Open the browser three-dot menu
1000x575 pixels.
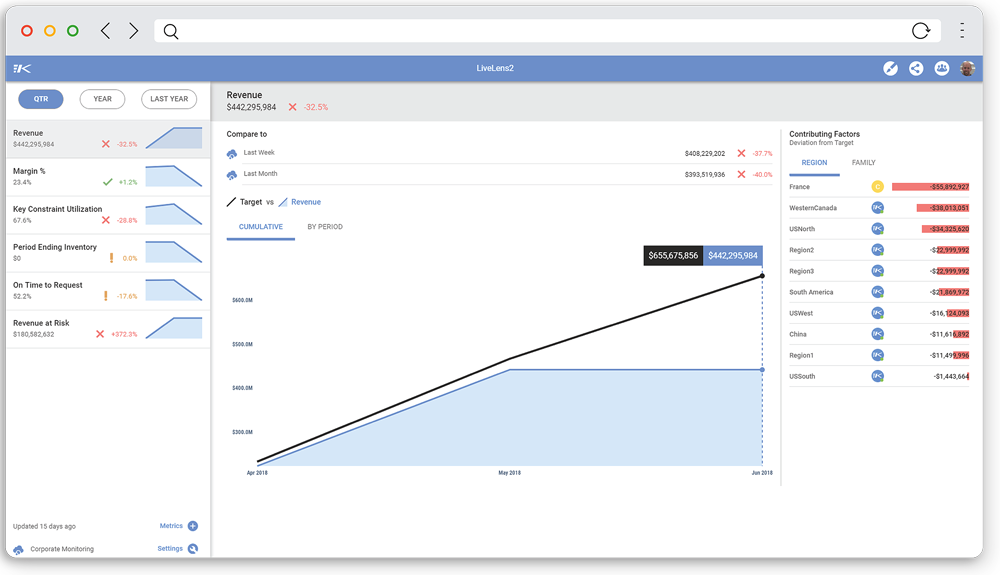point(962,31)
